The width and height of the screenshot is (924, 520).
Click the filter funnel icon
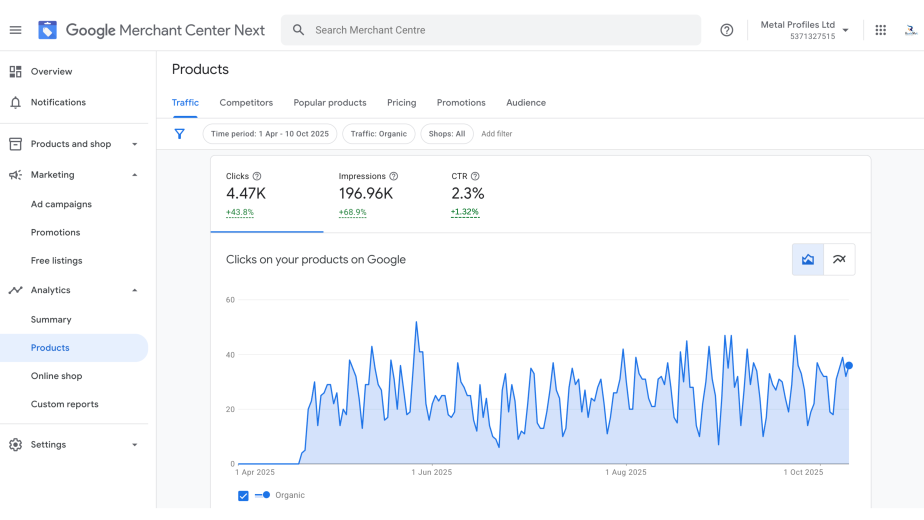pos(180,134)
